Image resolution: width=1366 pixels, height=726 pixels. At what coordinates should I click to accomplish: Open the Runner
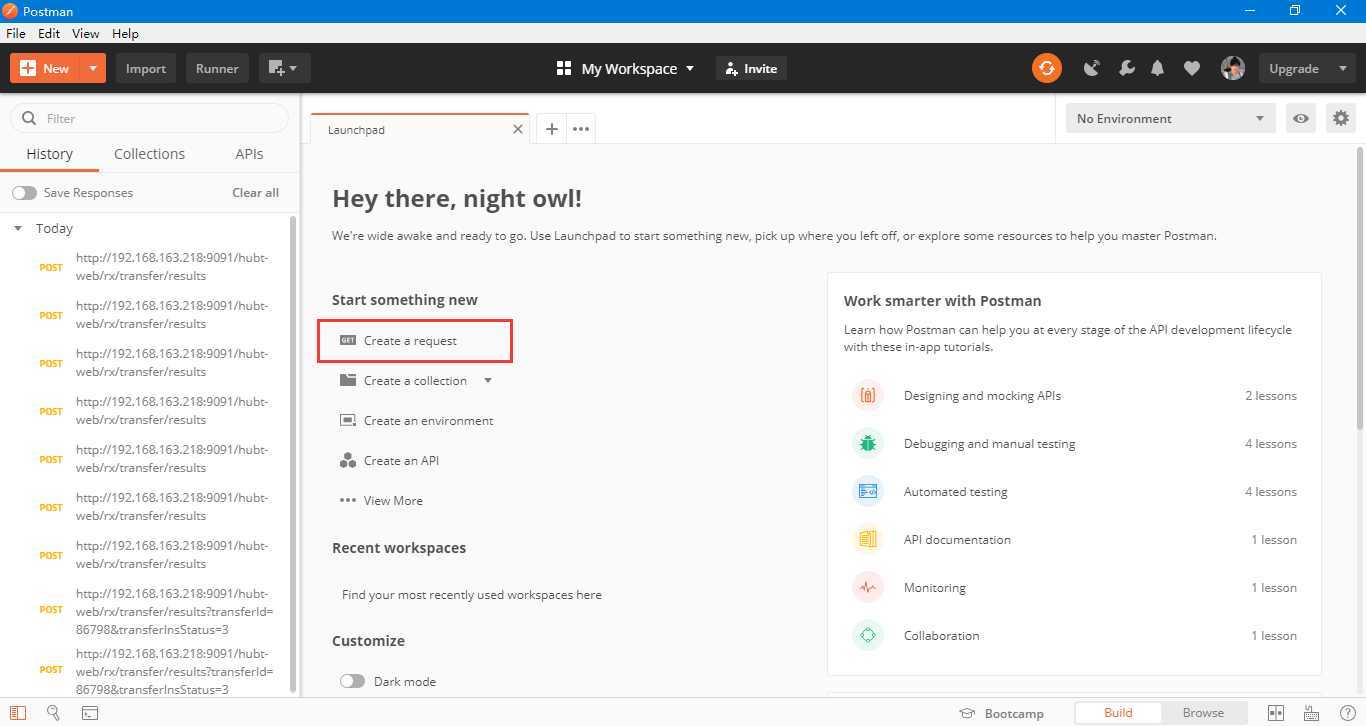click(x=217, y=68)
